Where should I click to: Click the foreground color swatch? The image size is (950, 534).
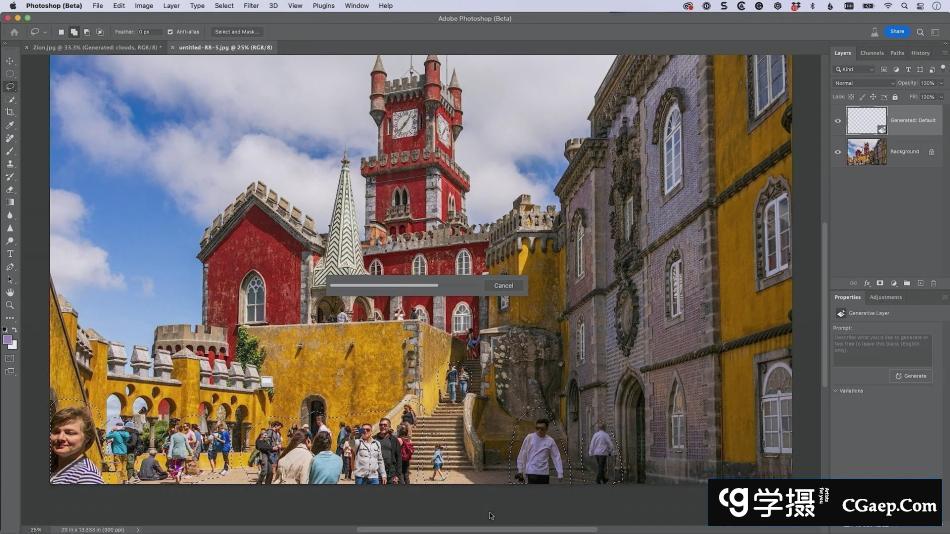click(8, 339)
